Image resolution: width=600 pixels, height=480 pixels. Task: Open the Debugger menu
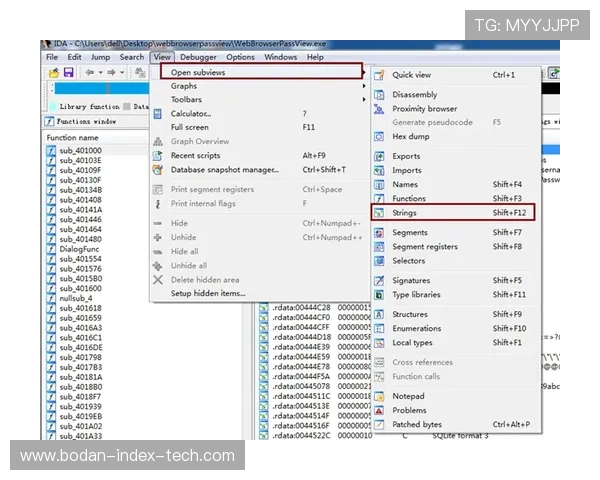pos(198,57)
